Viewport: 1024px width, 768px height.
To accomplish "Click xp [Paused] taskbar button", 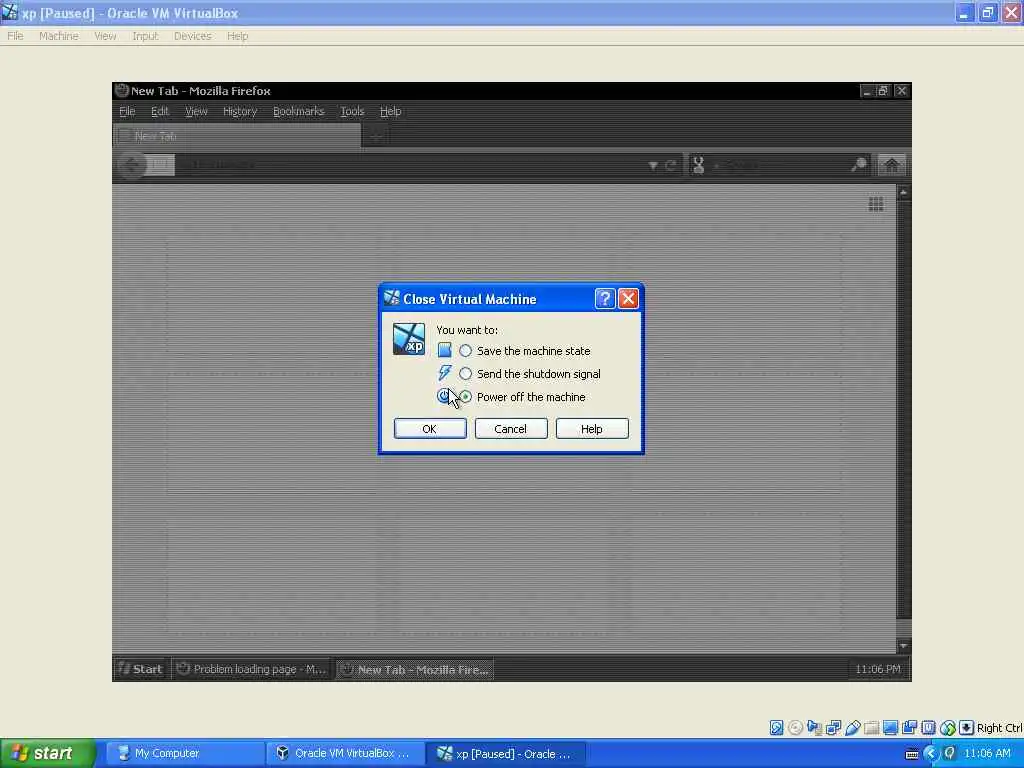I will pyautogui.click(x=506, y=754).
